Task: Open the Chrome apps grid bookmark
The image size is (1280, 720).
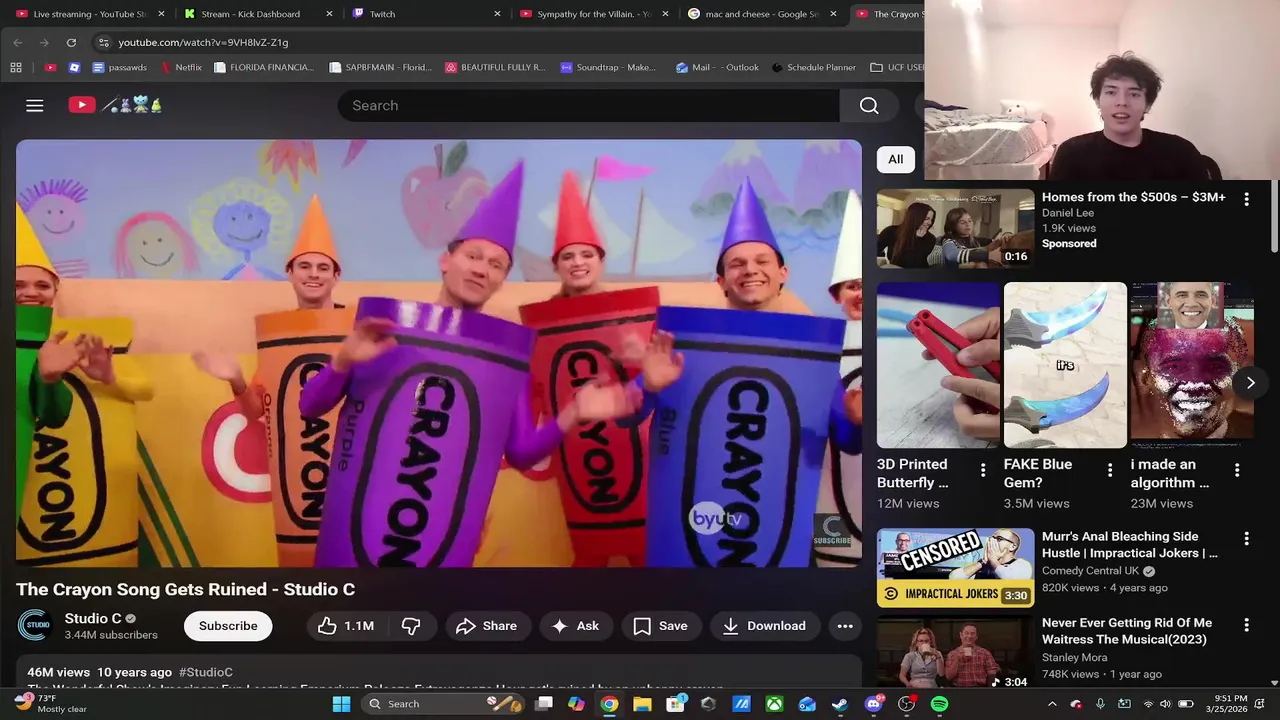Action: coord(16,67)
